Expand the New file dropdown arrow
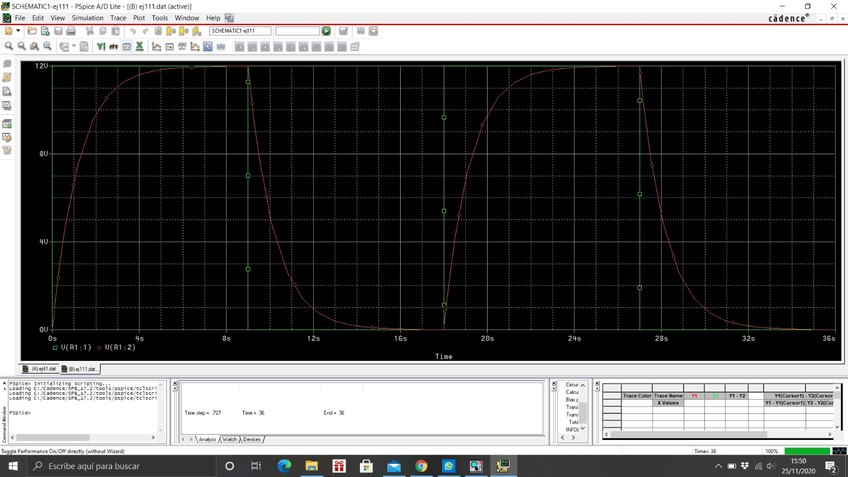The width and height of the screenshot is (848, 477). pyautogui.click(x=19, y=31)
